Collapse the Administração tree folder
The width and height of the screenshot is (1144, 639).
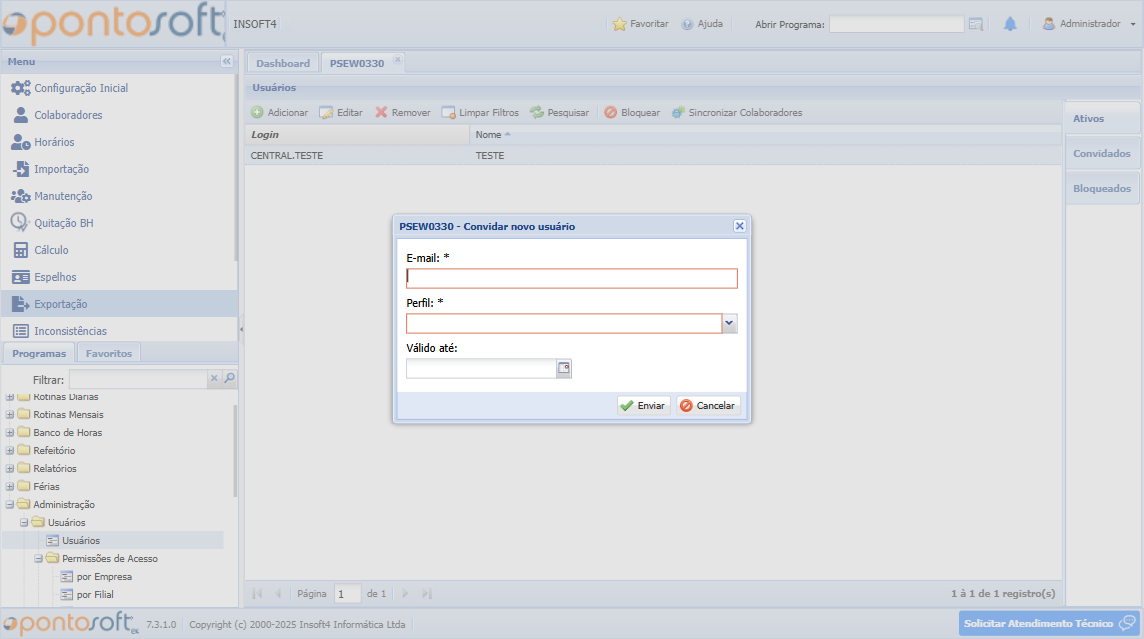pyautogui.click(x=10, y=505)
